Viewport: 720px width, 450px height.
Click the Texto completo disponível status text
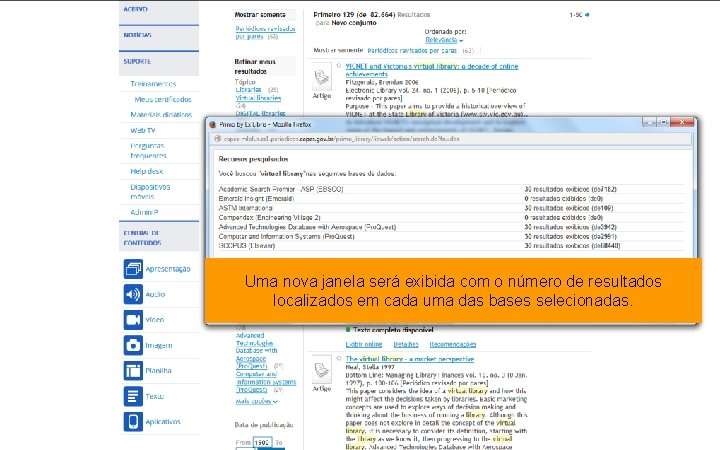(393, 330)
